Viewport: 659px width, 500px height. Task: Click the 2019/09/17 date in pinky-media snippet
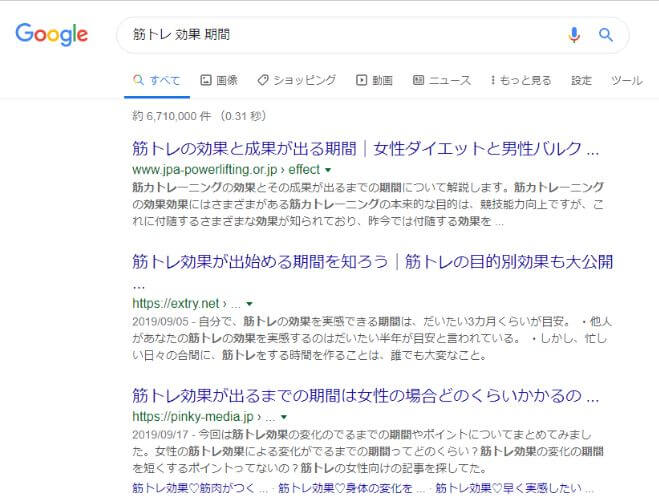[x=160, y=434]
